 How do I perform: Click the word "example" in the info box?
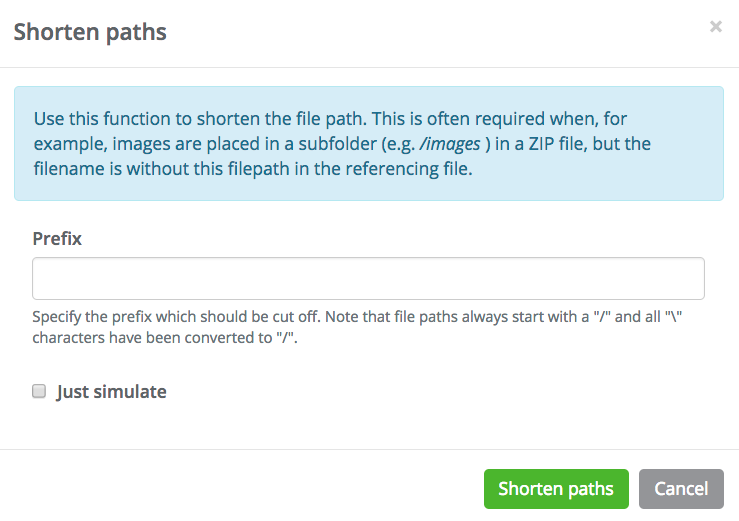[66, 144]
